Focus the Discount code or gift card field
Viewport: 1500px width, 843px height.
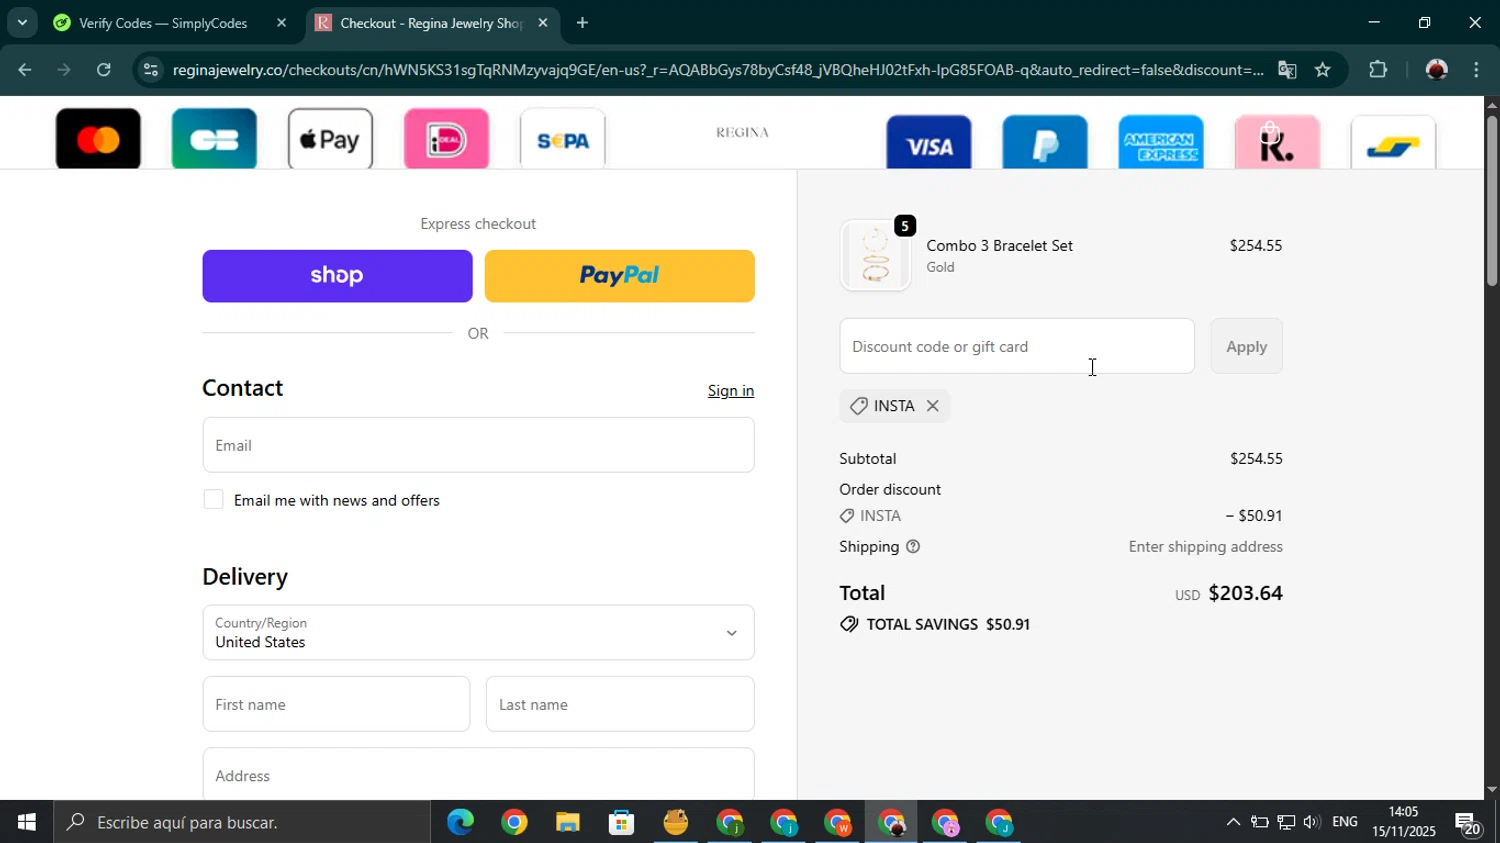(x=1017, y=346)
